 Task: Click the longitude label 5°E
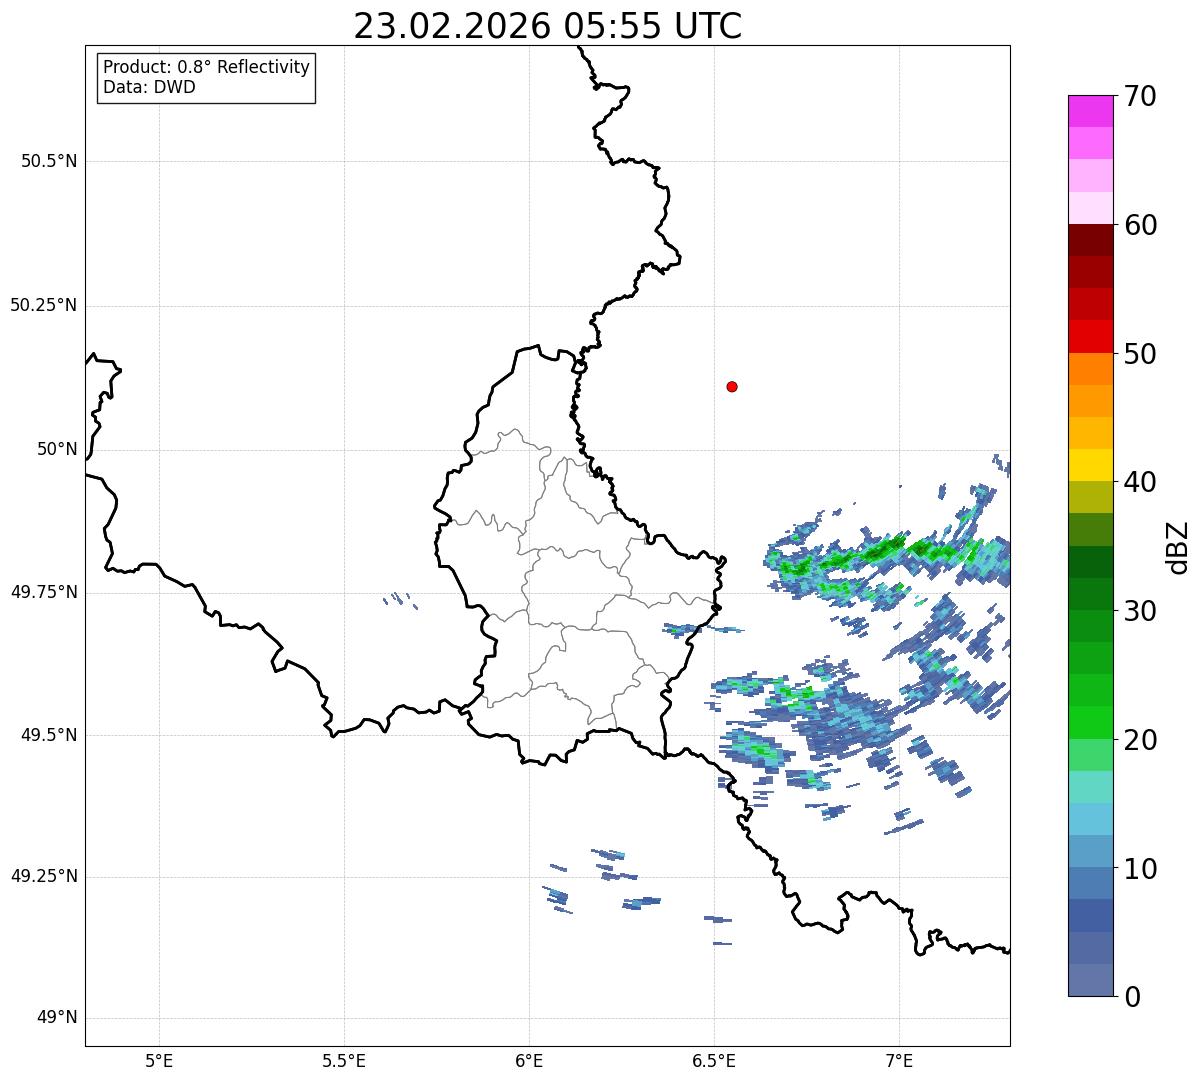(159, 1060)
